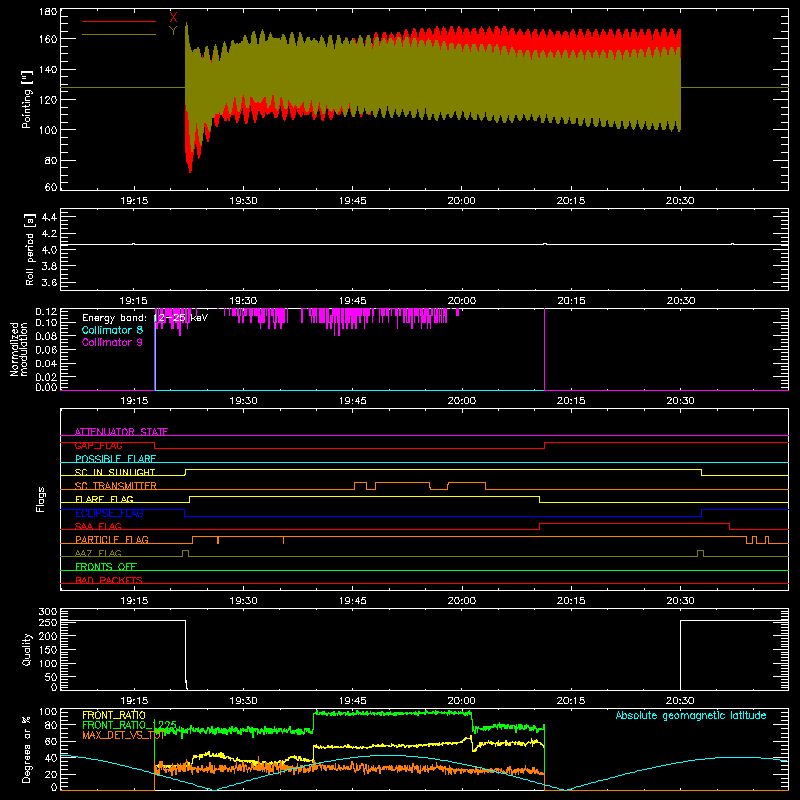Click the 3.6 tick on Roll period axis
Screen dimensions: 800x800
[49, 282]
